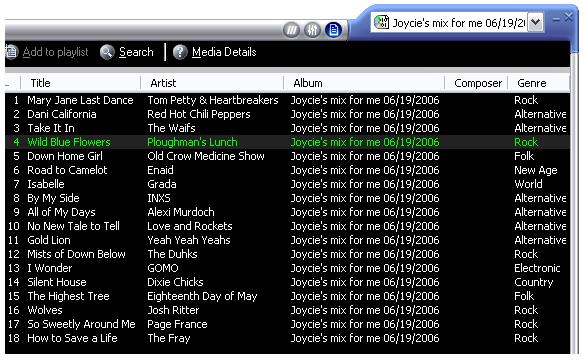Select track The Highest Tree
The image size is (583, 360).
coord(68,296)
